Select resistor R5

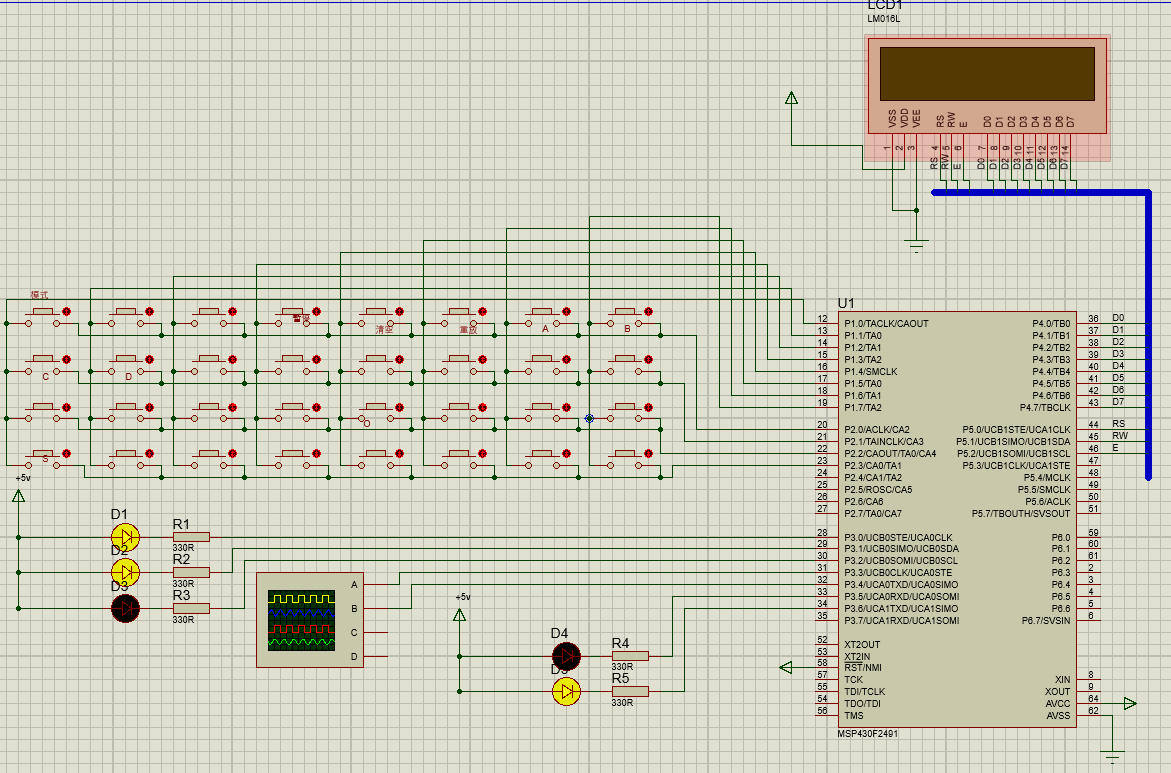(630, 692)
